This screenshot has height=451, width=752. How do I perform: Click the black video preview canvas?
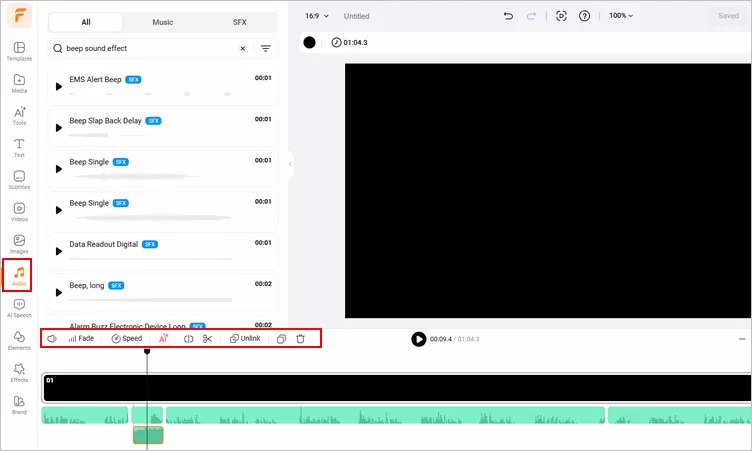coord(548,190)
